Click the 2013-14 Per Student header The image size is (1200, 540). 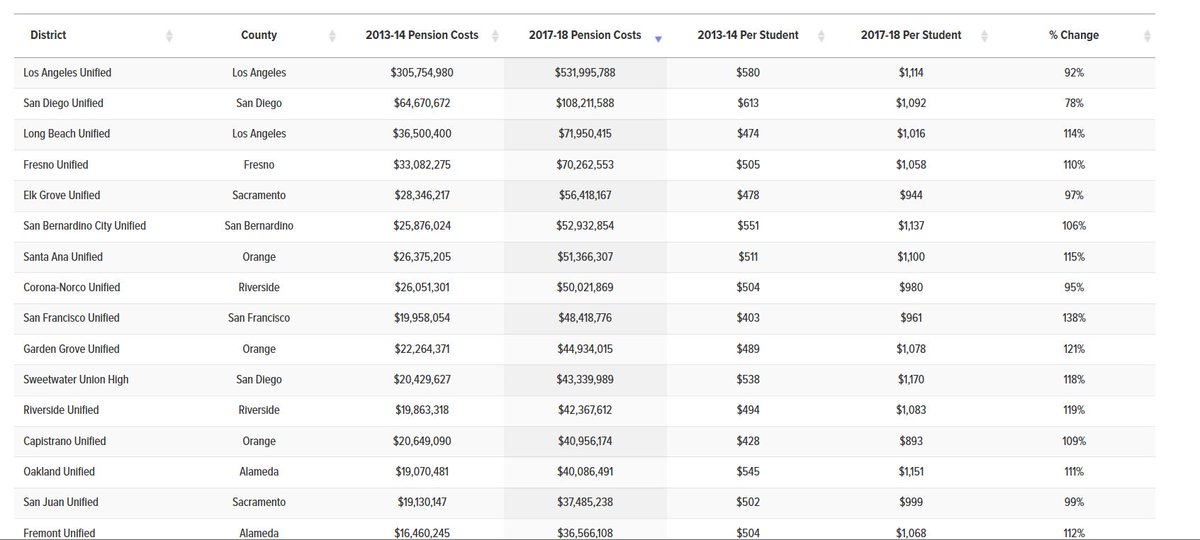748,35
